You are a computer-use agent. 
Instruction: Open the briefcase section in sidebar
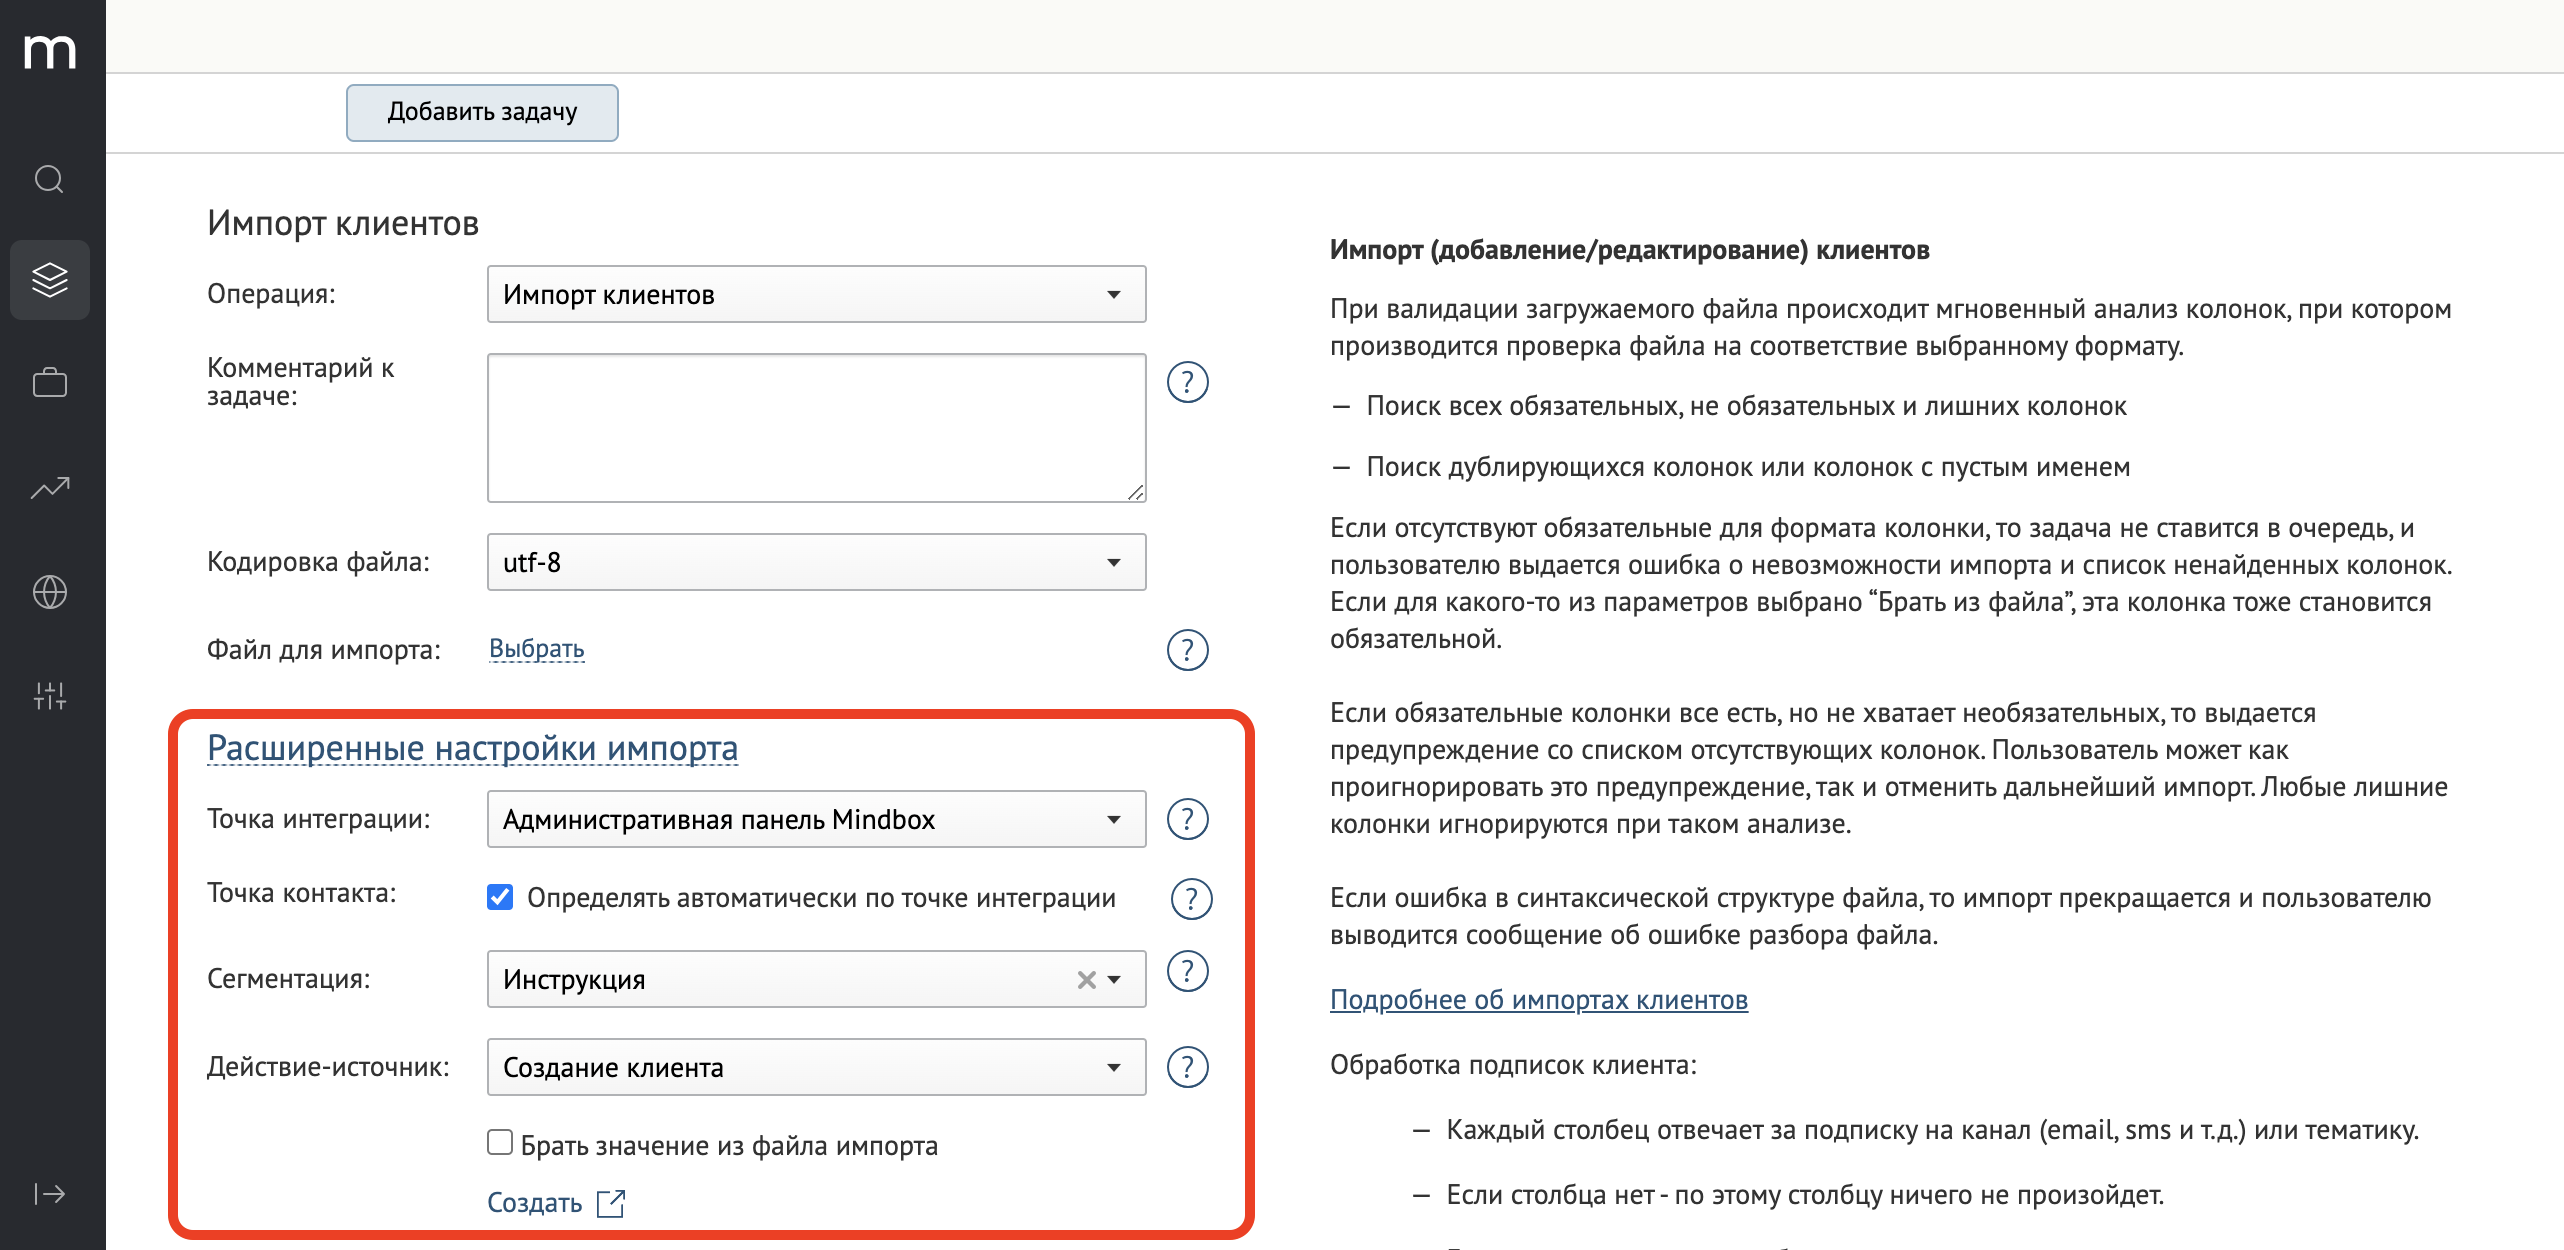point(50,383)
